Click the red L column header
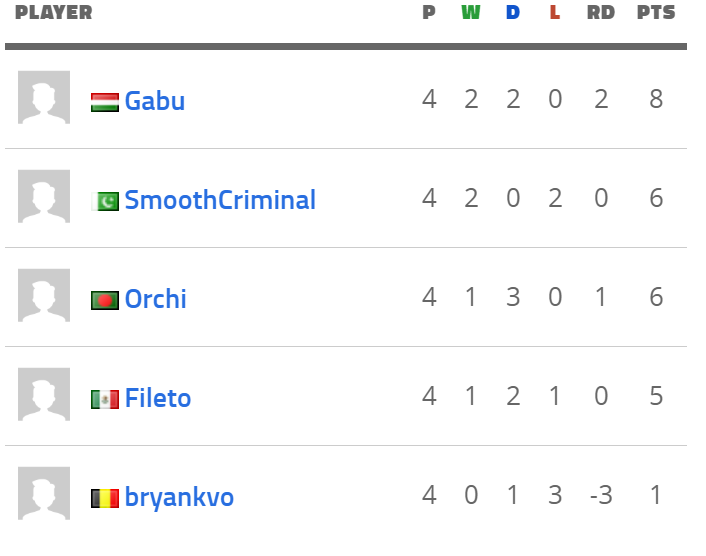706x556 pixels. point(555,12)
